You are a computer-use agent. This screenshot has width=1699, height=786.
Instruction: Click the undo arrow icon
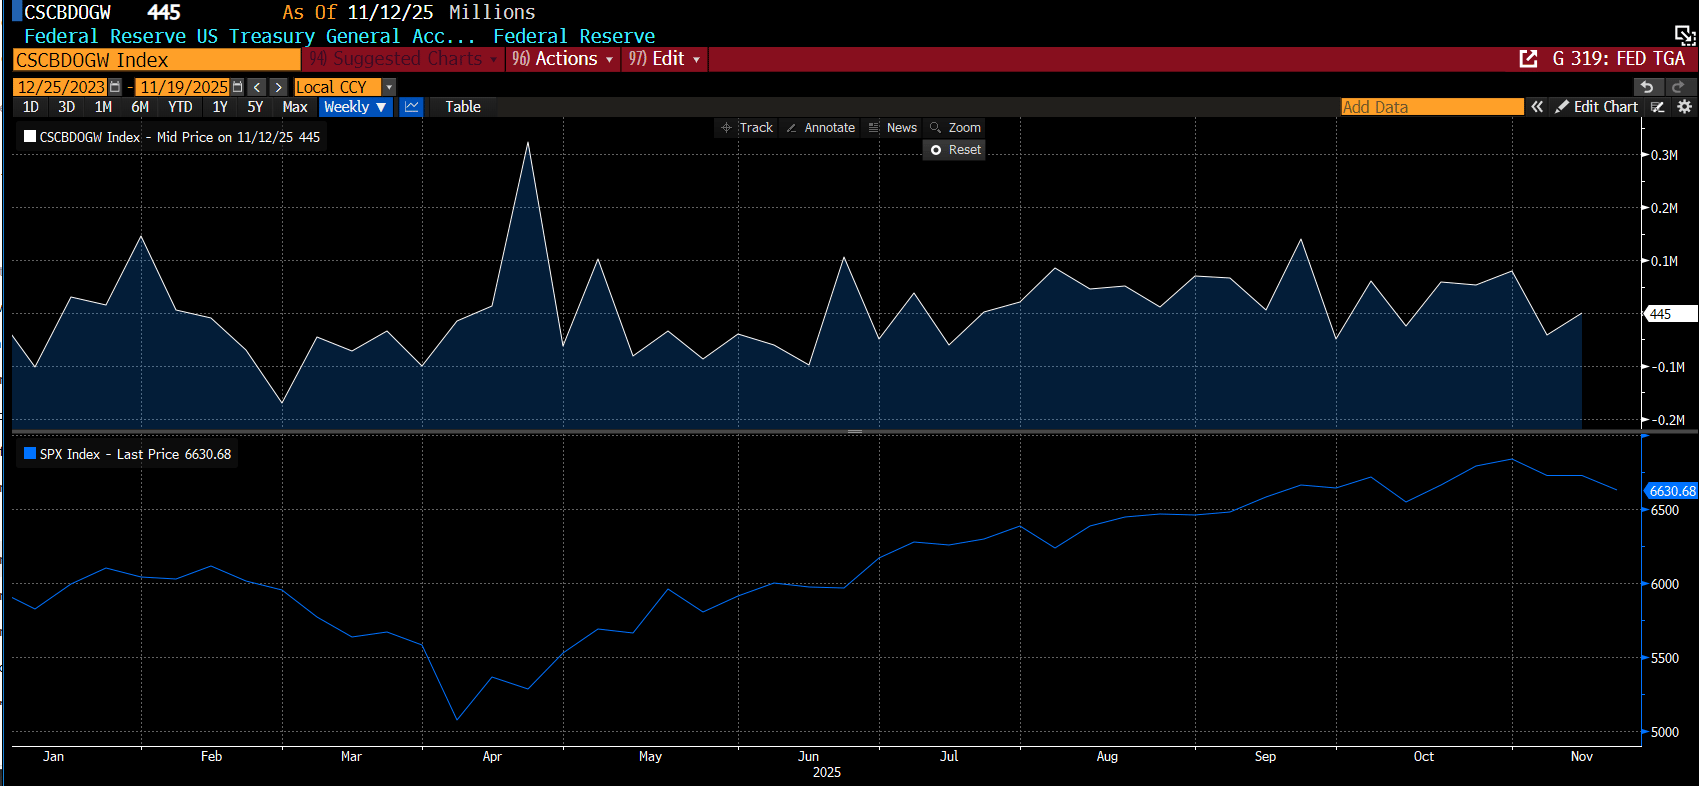pos(1647,87)
